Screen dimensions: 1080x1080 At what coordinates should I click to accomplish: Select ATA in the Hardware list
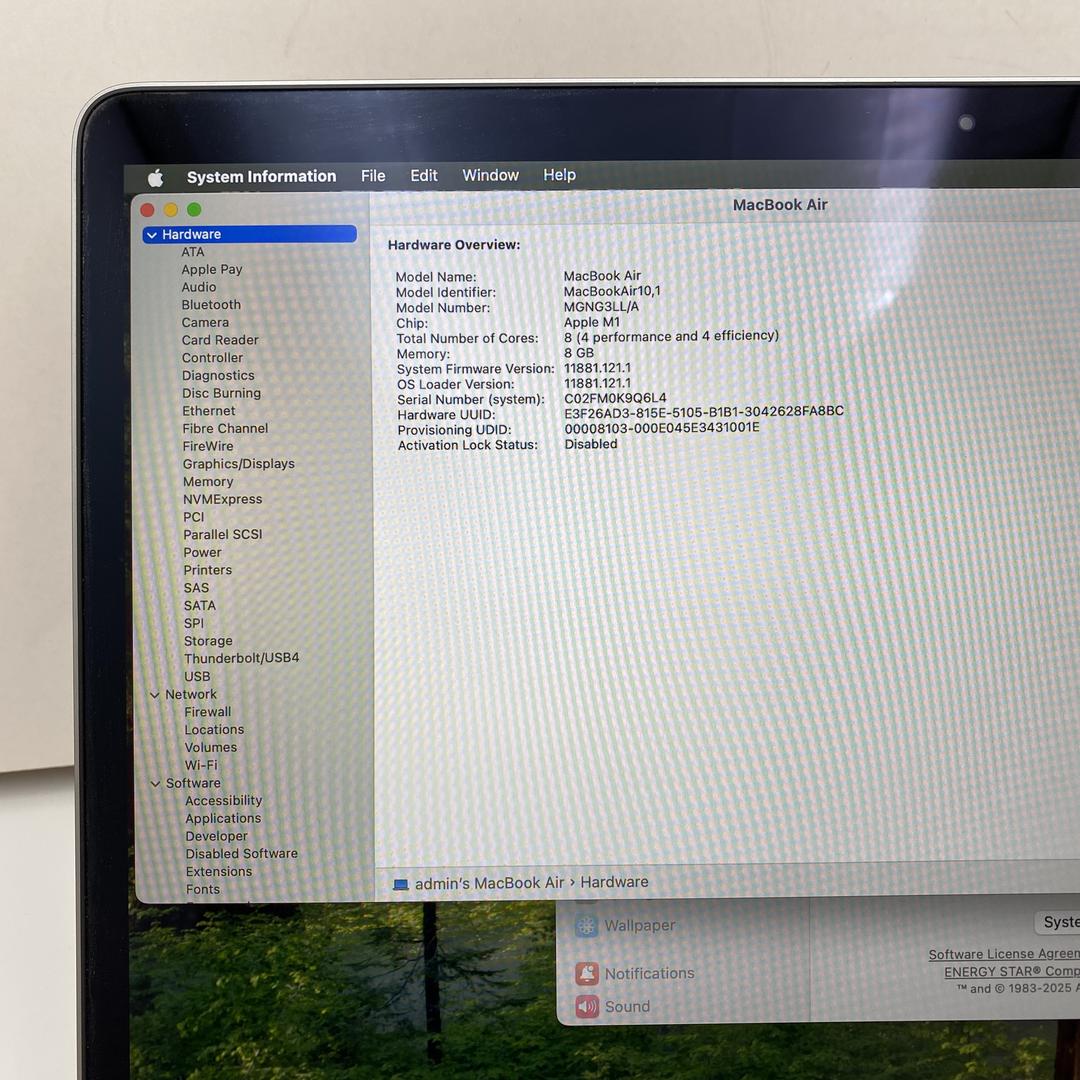click(193, 252)
